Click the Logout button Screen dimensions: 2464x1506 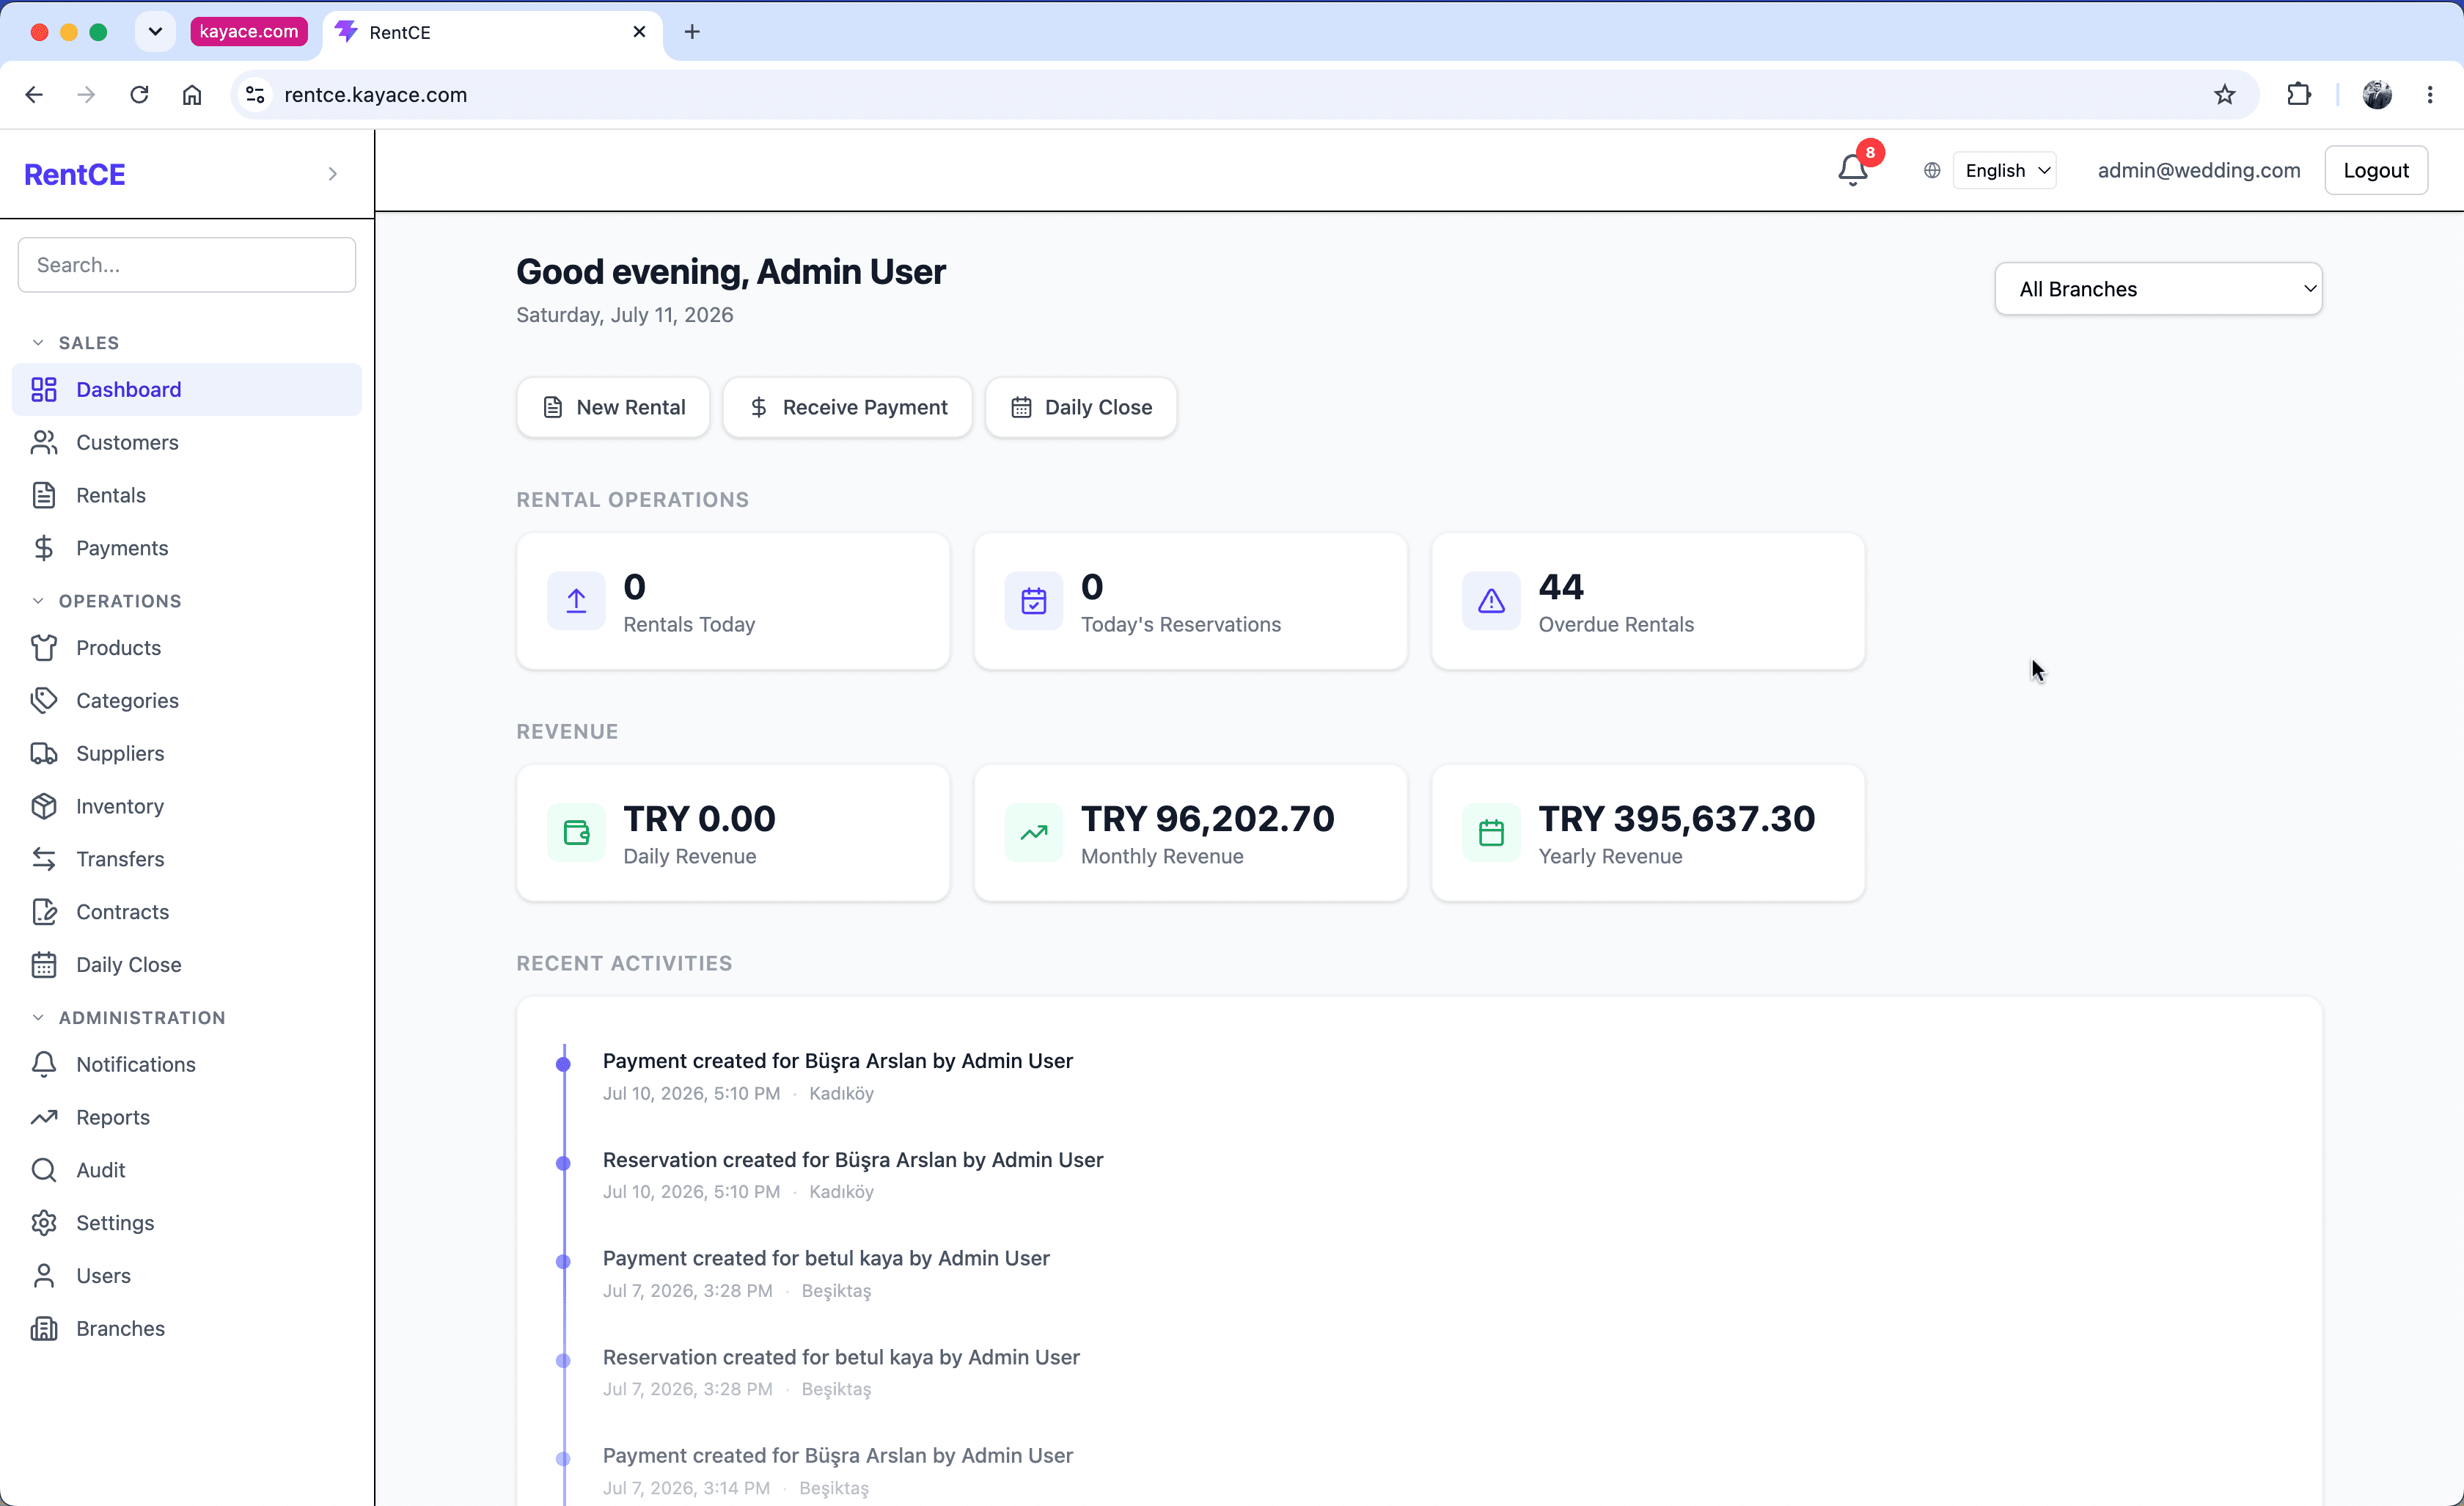click(x=2375, y=171)
